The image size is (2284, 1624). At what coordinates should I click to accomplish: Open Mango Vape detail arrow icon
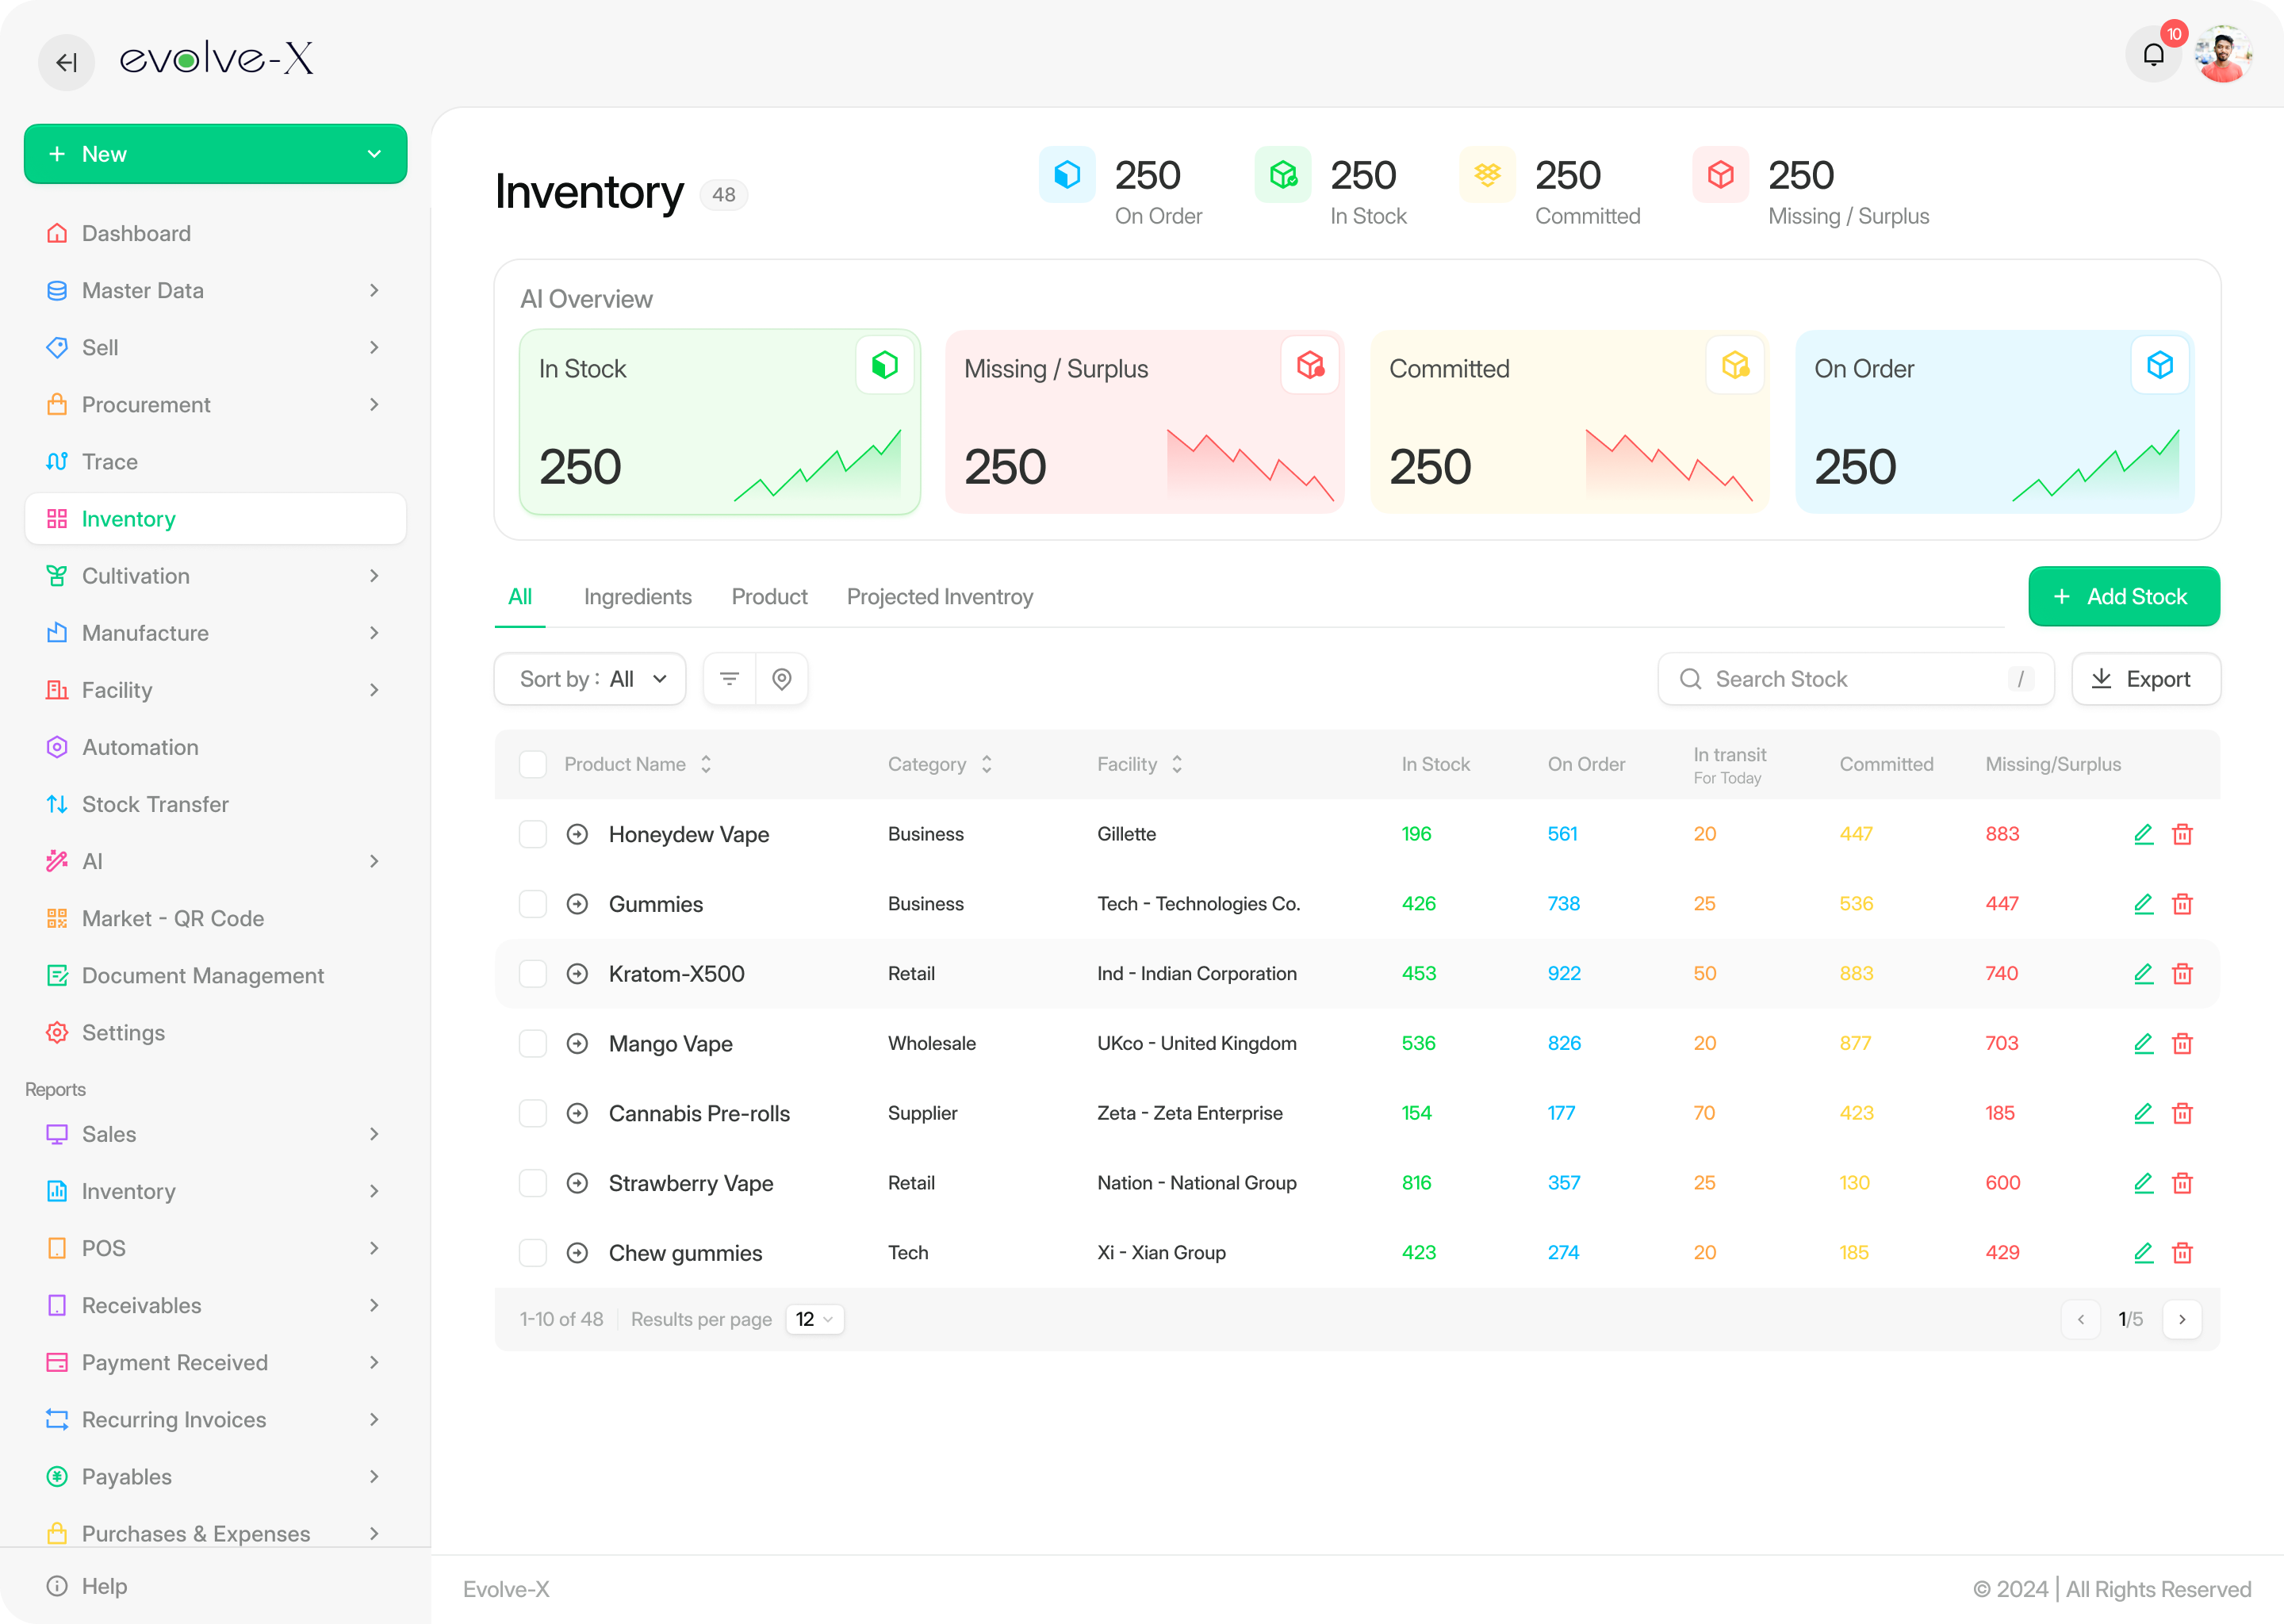[x=577, y=1044]
